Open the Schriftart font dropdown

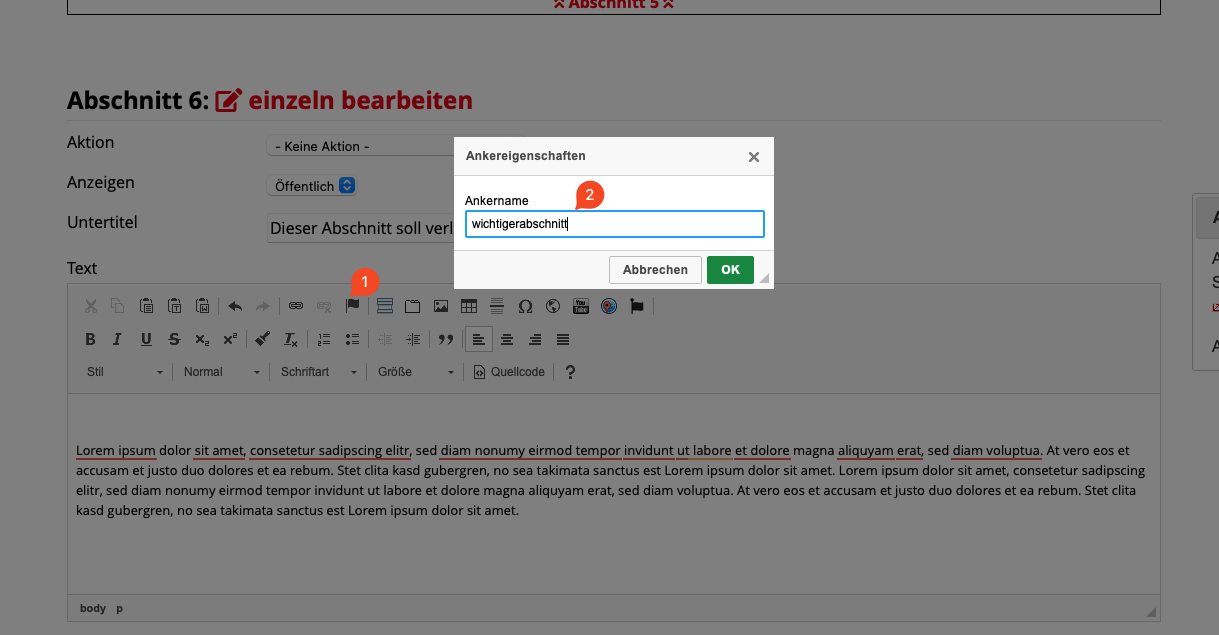pyautogui.click(x=318, y=372)
